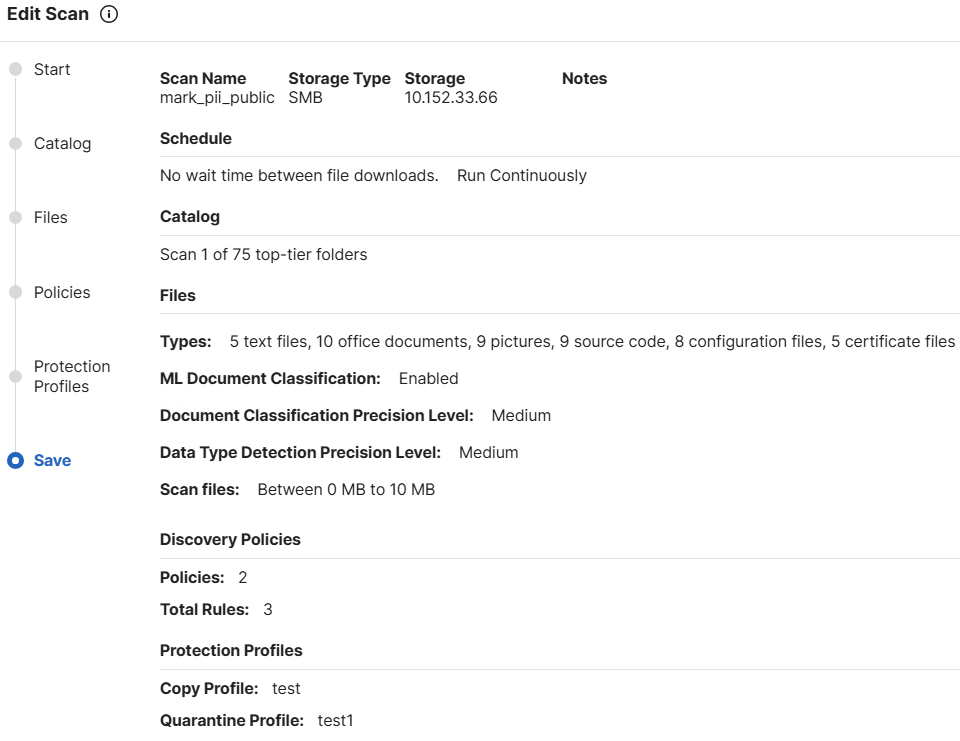Select the Save step label
The image size is (960, 741).
coord(52,461)
